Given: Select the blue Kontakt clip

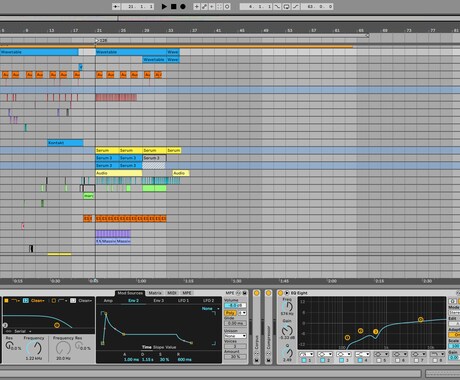Looking at the screenshot, I should tap(65, 143).
